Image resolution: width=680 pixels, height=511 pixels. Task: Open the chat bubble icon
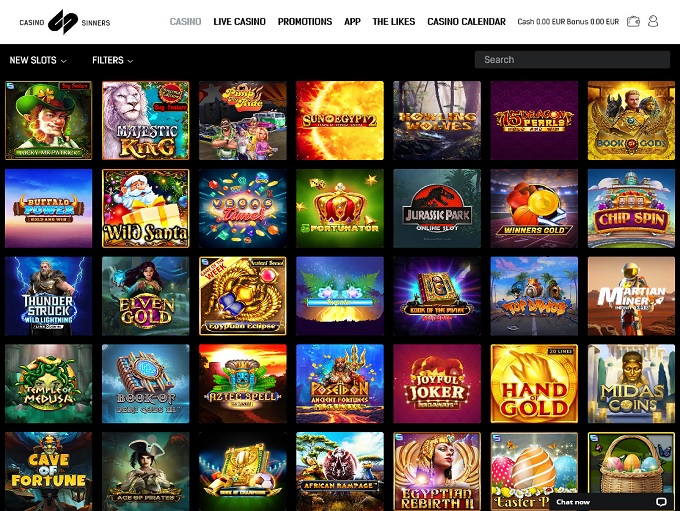661,502
